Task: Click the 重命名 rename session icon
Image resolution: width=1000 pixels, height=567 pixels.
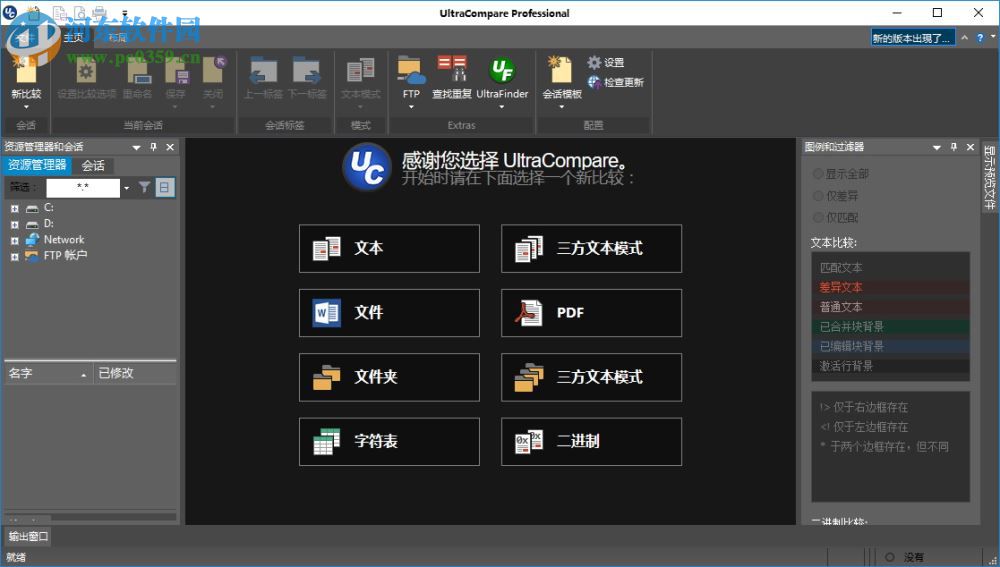Action: 137,71
